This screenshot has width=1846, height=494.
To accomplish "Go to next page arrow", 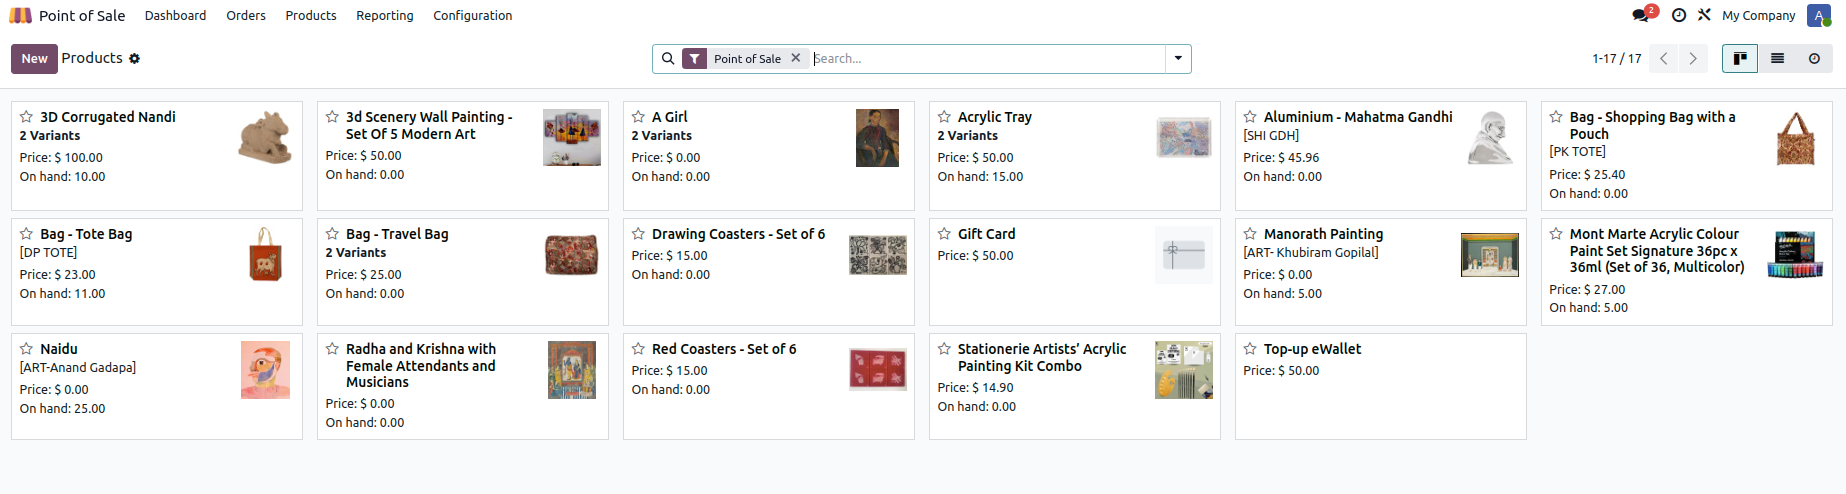I will [x=1693, y=58].
